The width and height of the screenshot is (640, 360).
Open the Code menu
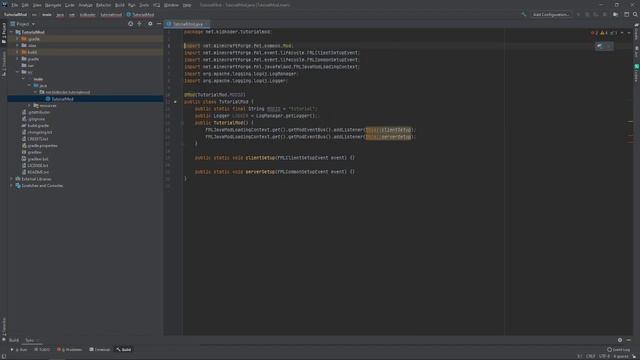(x=70, y=5)
